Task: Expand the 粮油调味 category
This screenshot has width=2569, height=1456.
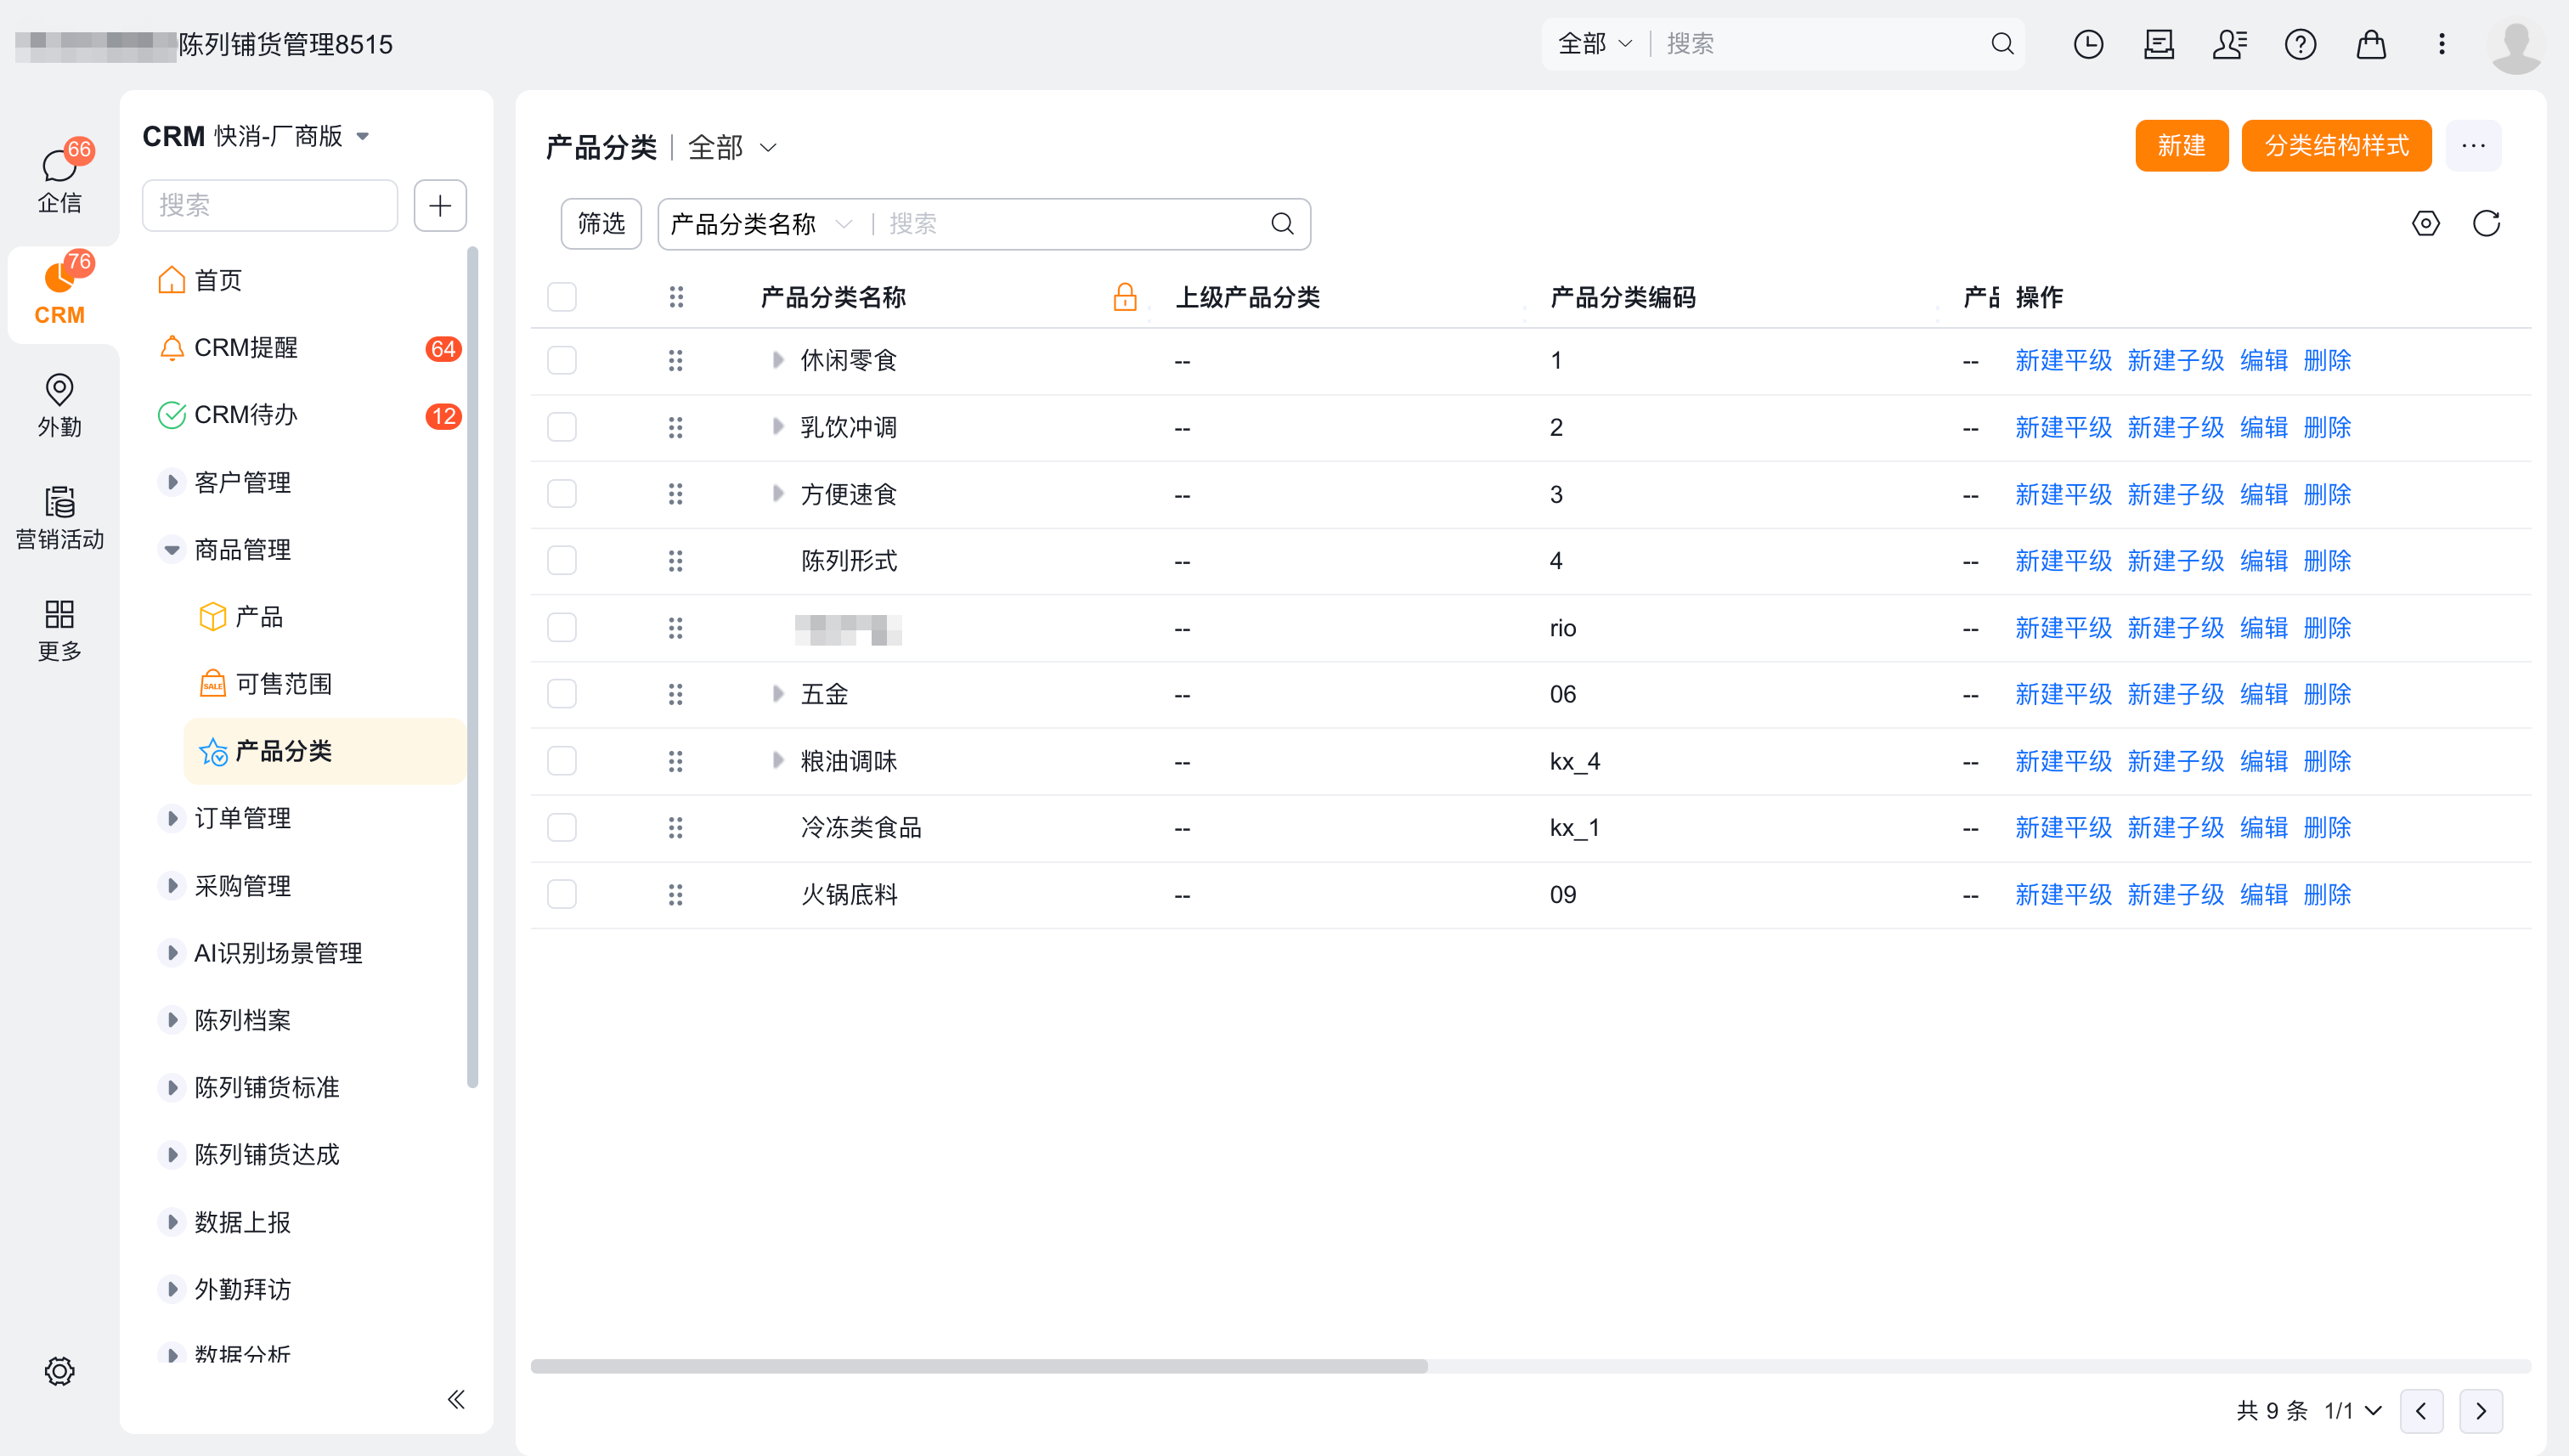Action: pyautogui.click(x=778, y=761)
